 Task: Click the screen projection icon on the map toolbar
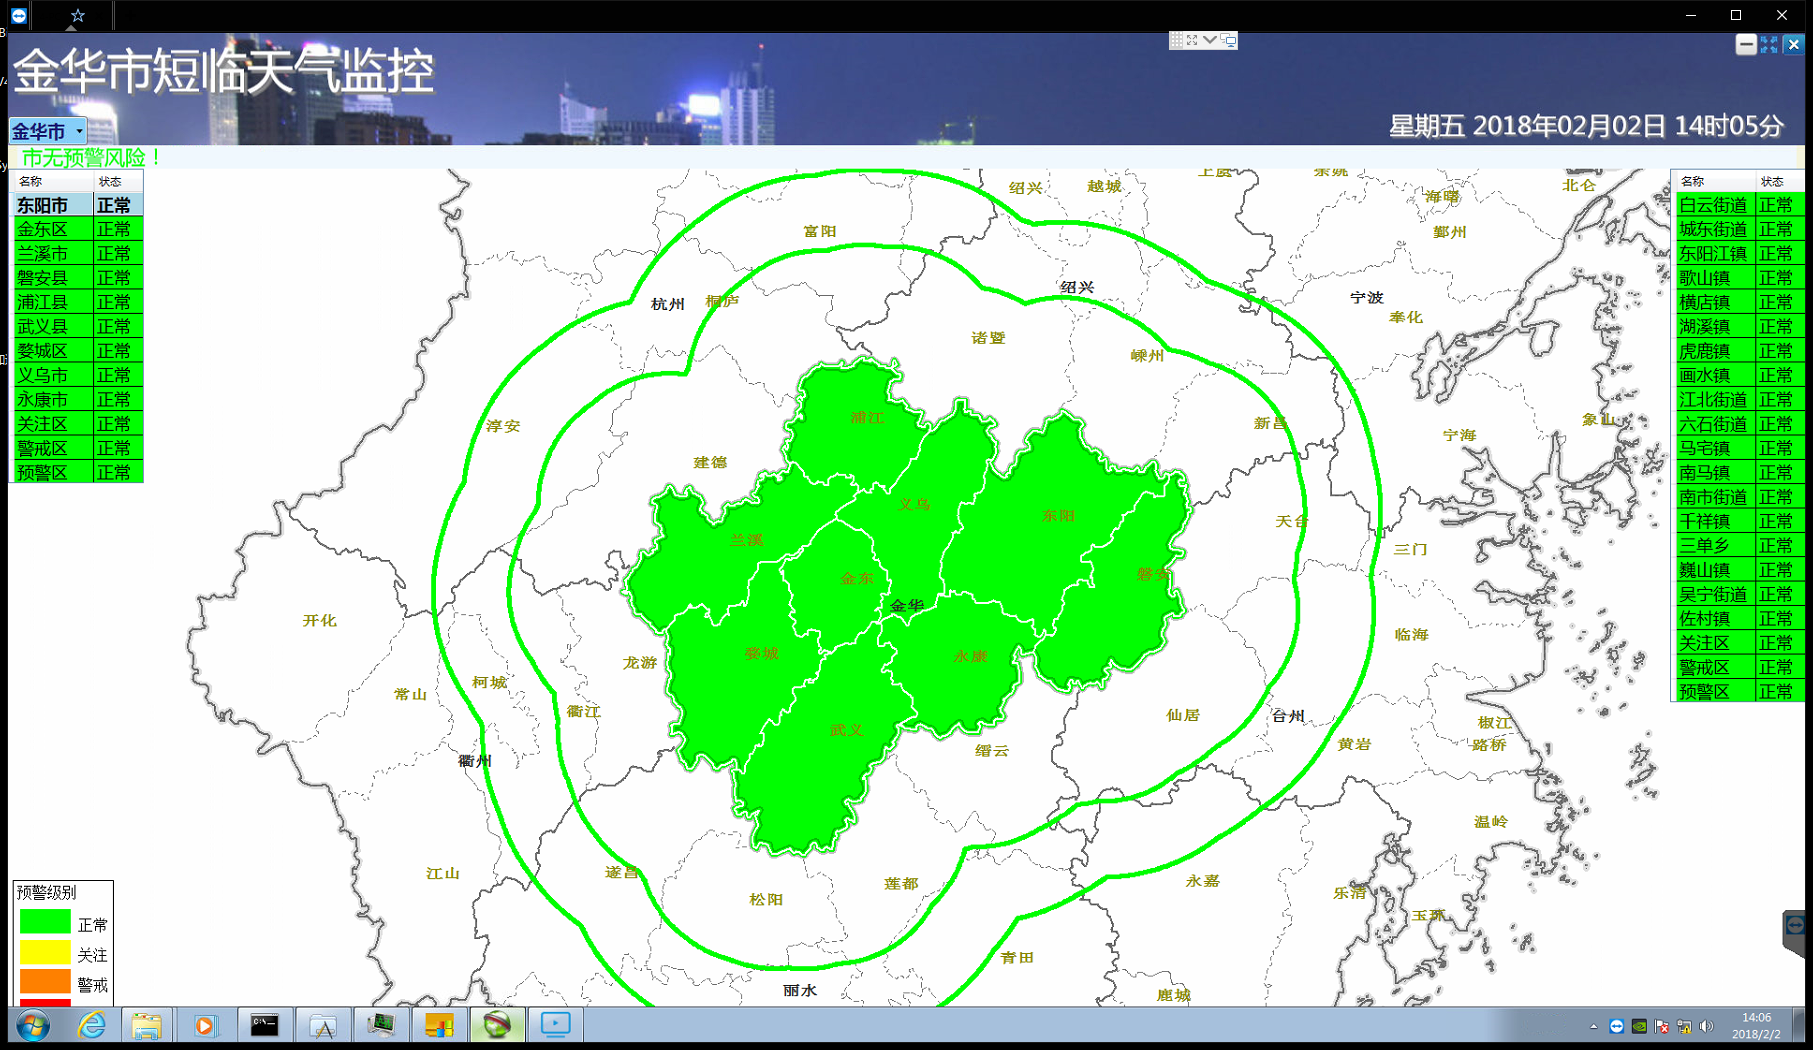coord(1230,41)
